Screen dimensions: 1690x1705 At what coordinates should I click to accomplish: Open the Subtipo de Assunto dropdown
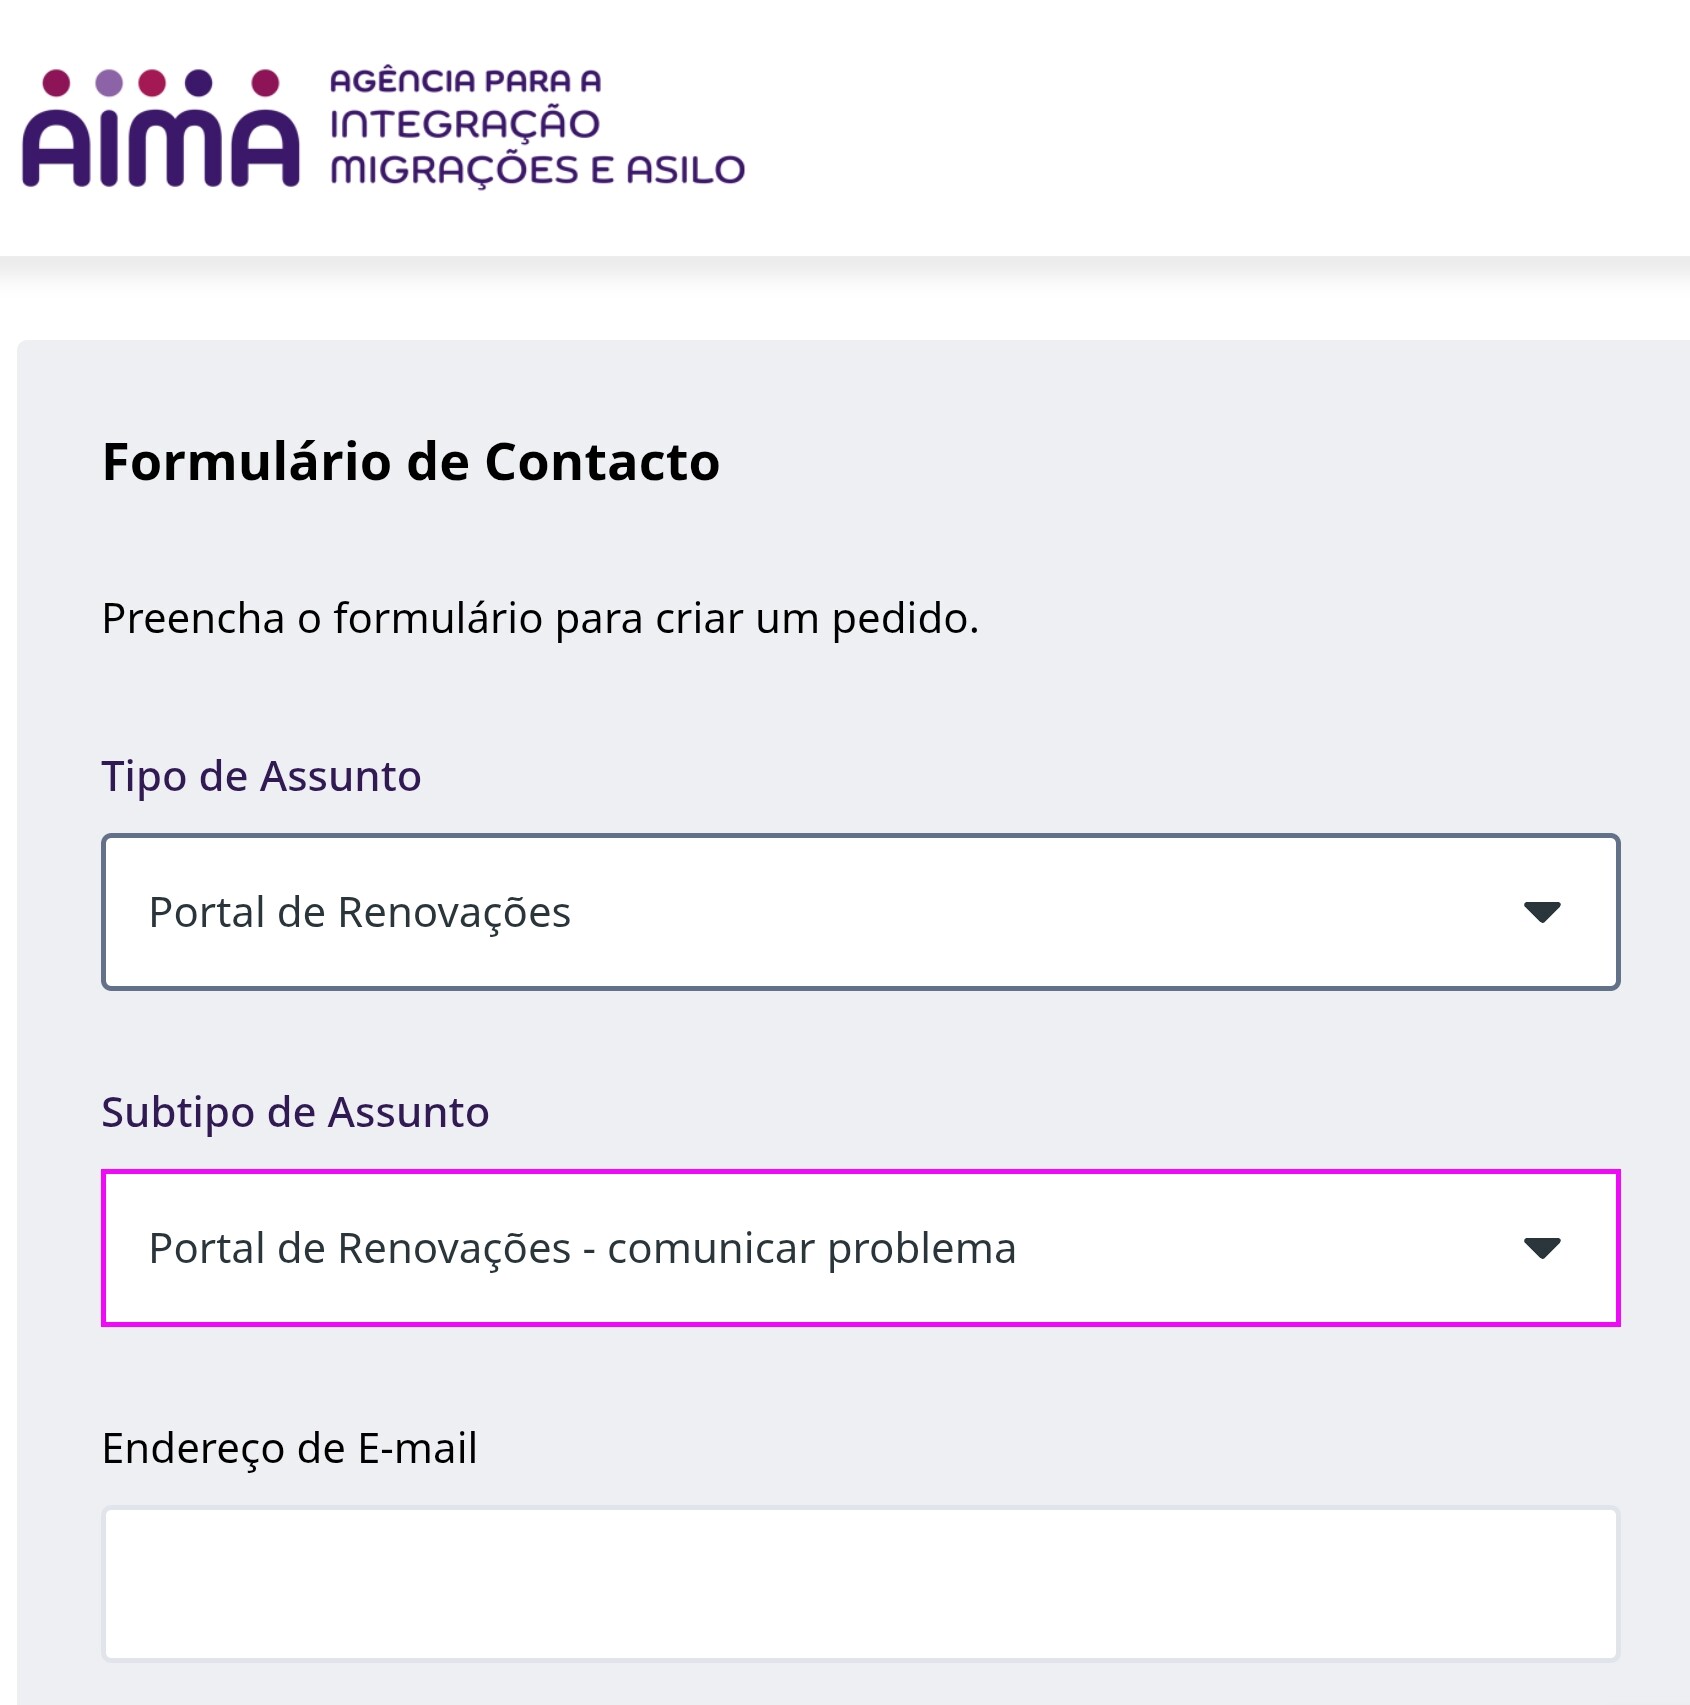860,1248
